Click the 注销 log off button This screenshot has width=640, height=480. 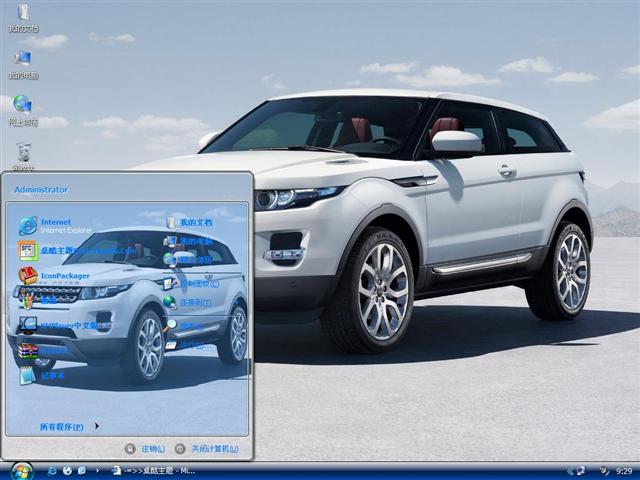(145, 449)
